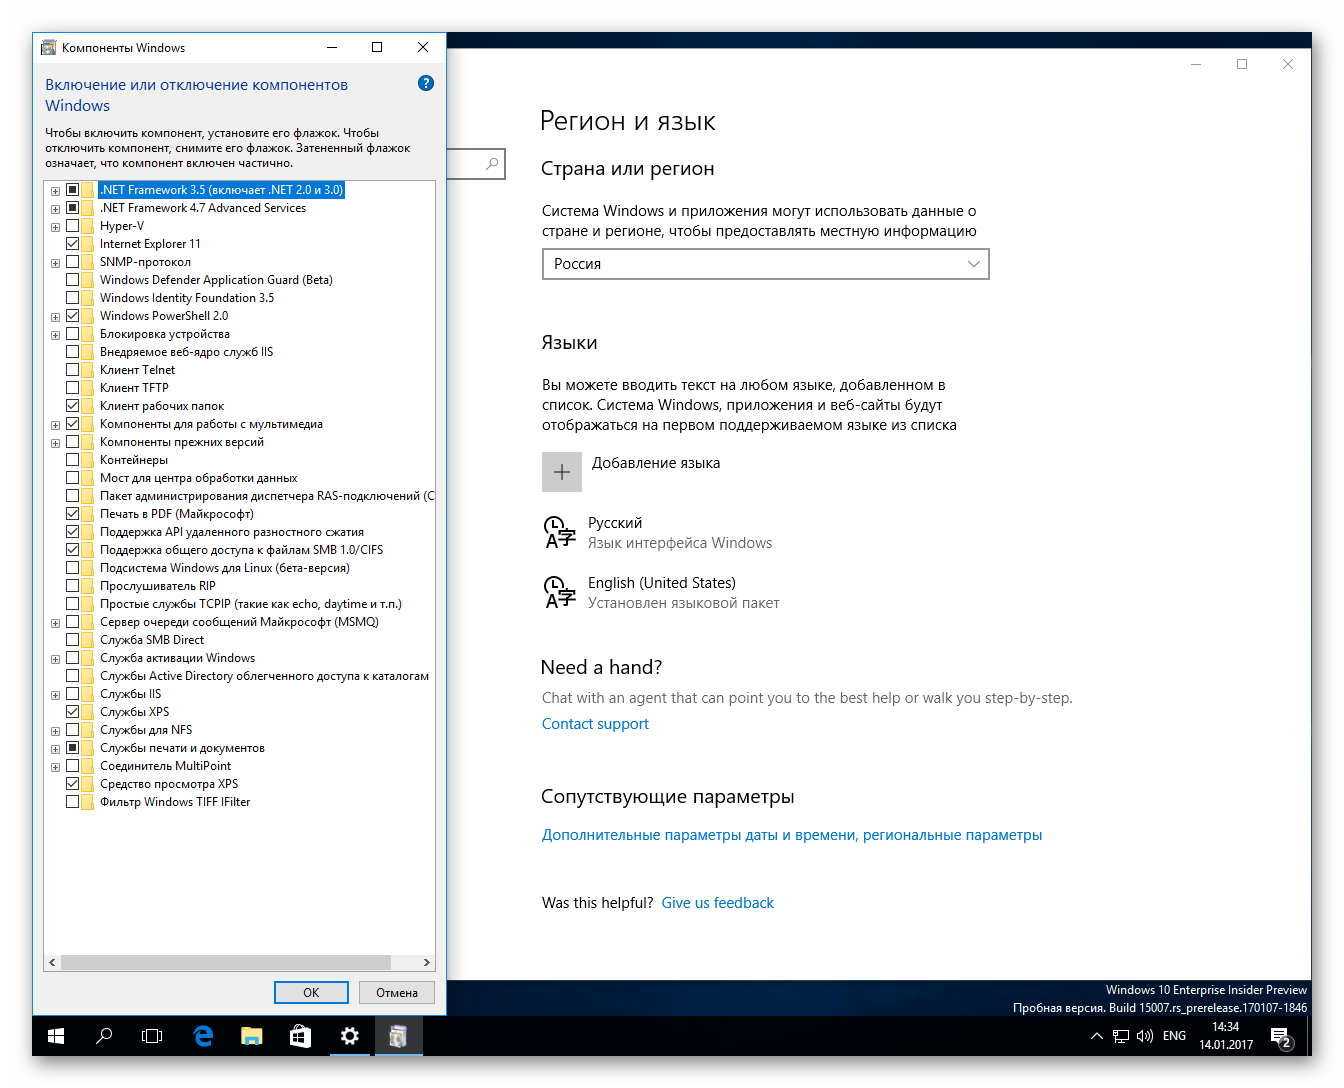Click the Компоненты Windows title bar icon
This screenshot has height=1088, width=1344.
click(x=48, y=47)
